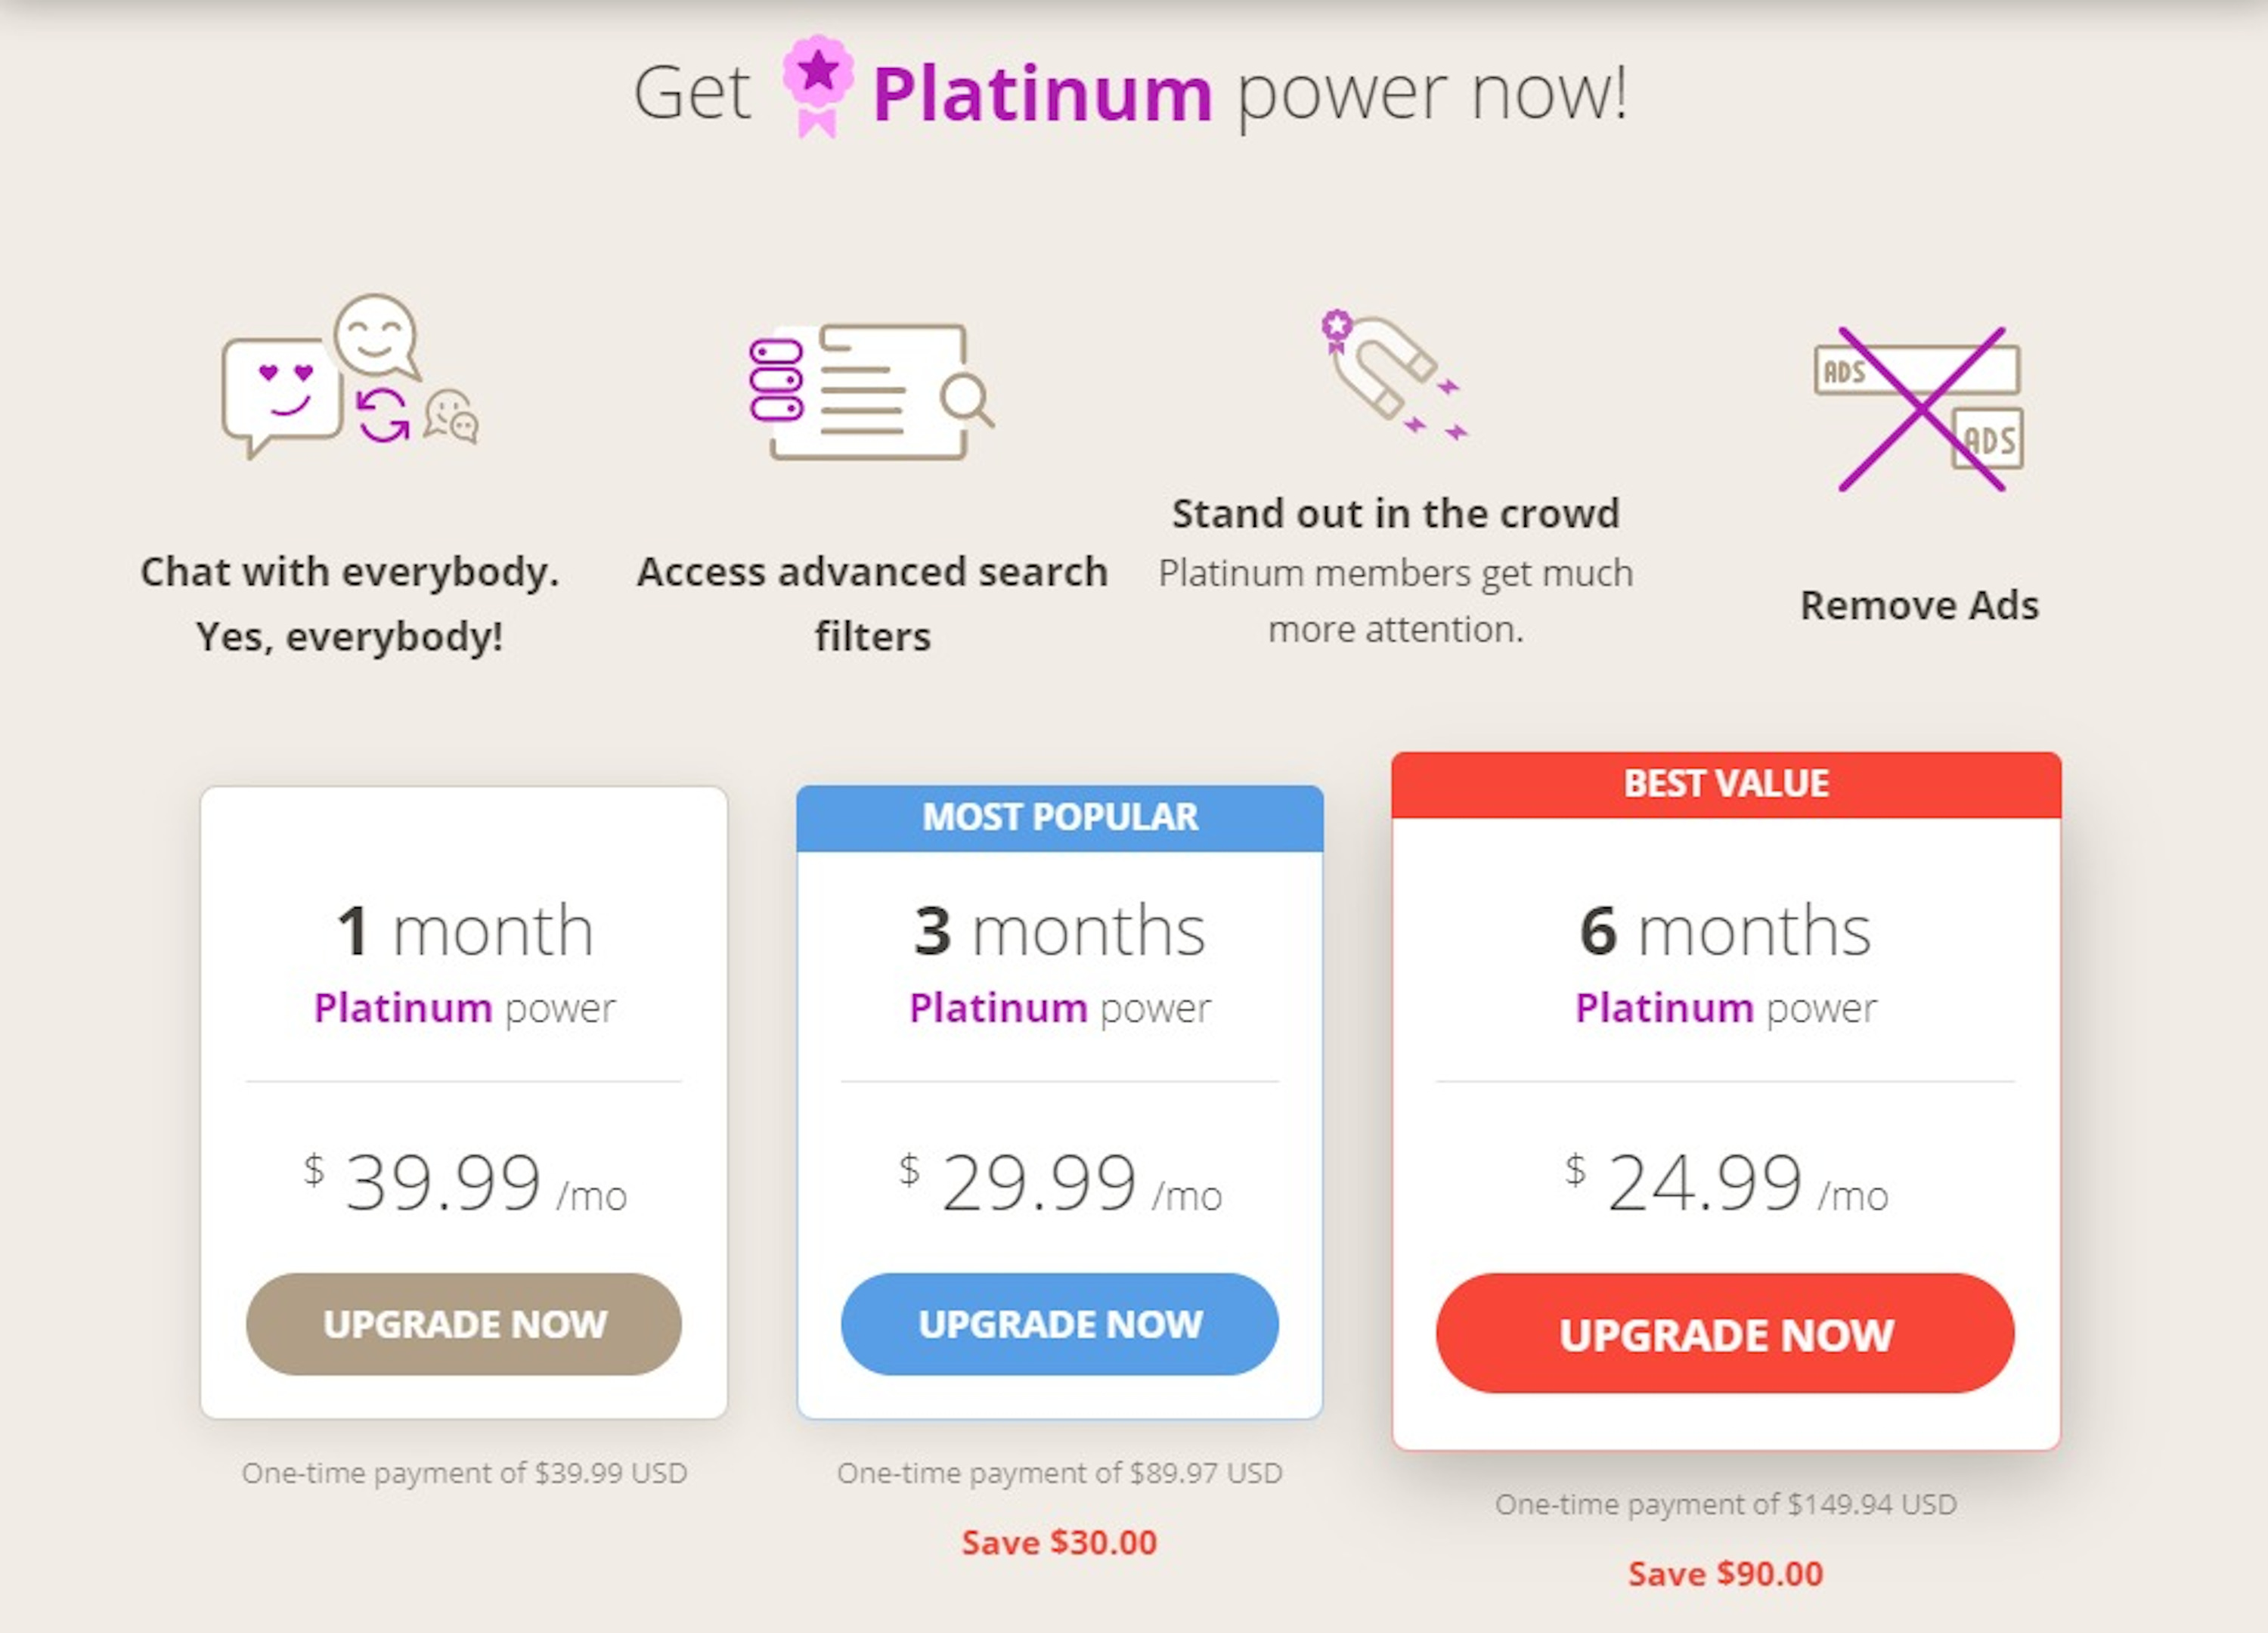Click the crossed-out ads icon

[1919, 408]
